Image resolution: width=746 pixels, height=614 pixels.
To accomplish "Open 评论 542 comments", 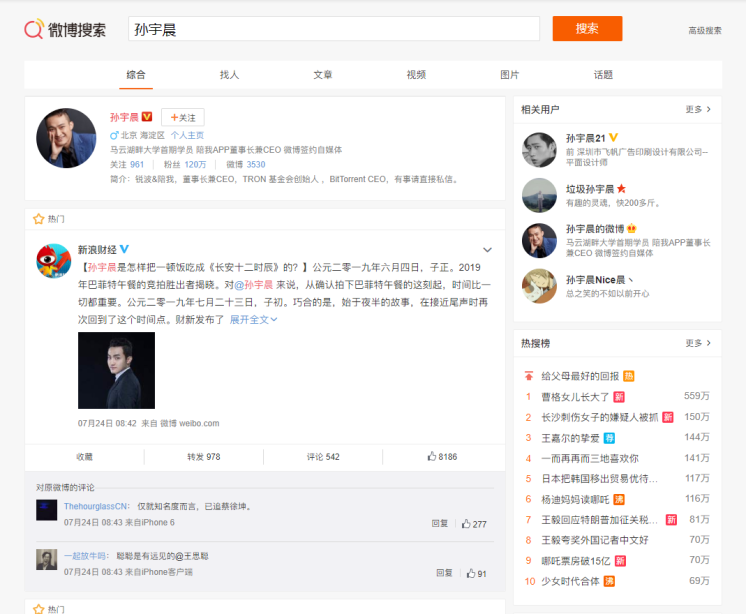I will point(323,457).
